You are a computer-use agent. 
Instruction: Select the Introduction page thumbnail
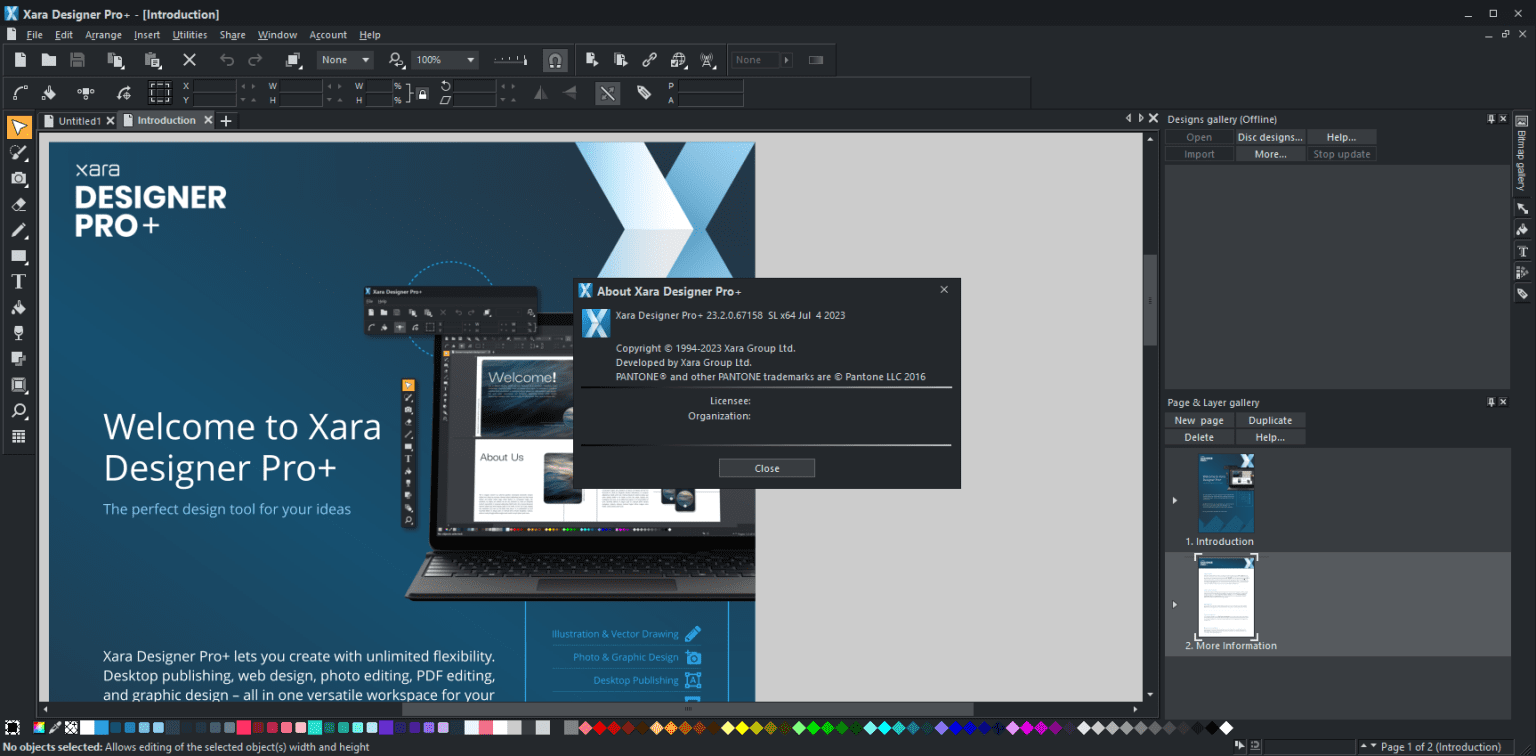(1226, 493)
